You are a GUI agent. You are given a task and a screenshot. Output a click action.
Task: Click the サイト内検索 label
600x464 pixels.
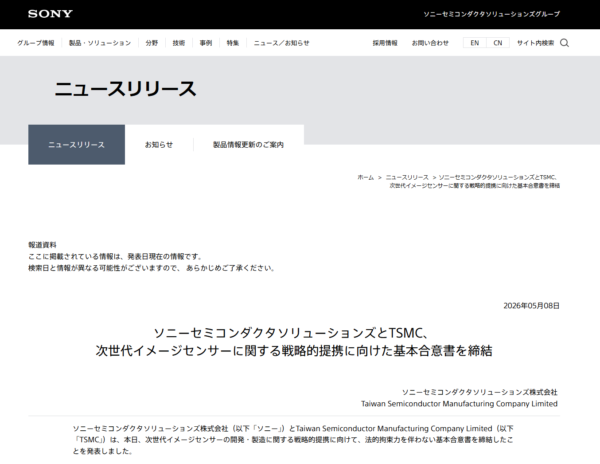pyautogui.click(x=535, y=43)
